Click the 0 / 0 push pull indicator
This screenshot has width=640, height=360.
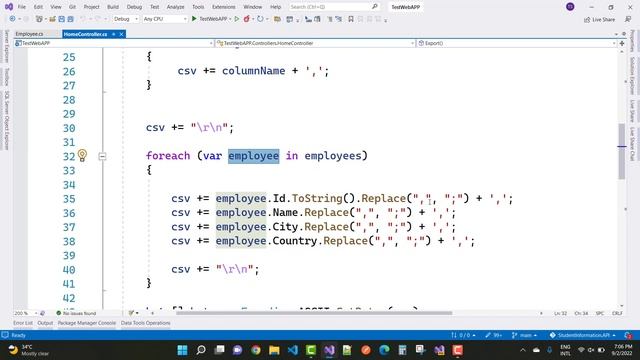[x=463, y=335]
